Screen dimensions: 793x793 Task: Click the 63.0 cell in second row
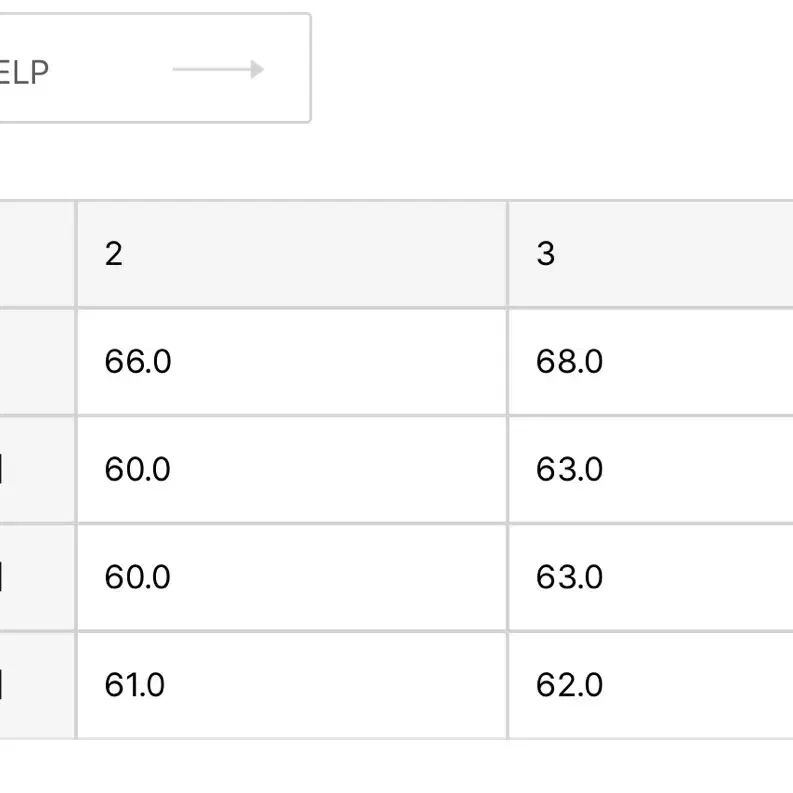[x=651, y=470]
